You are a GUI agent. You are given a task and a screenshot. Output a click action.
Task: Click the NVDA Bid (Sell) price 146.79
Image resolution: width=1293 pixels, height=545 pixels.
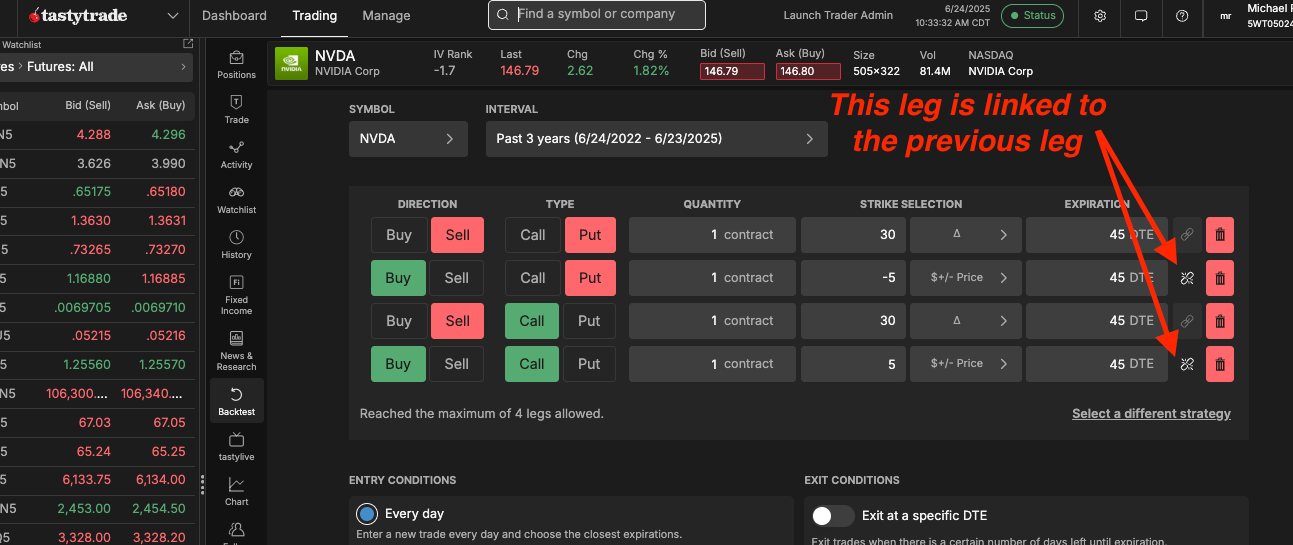click(x=732, y=71)
